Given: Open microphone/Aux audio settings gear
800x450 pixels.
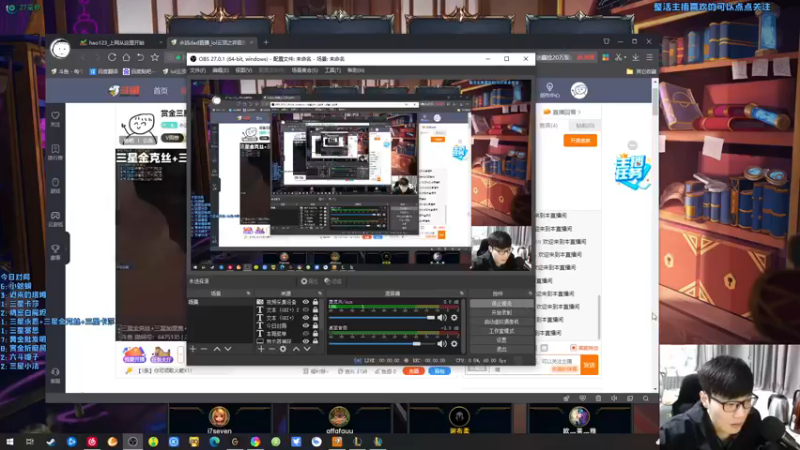Looking at the screenshot, I should [454, 318].
